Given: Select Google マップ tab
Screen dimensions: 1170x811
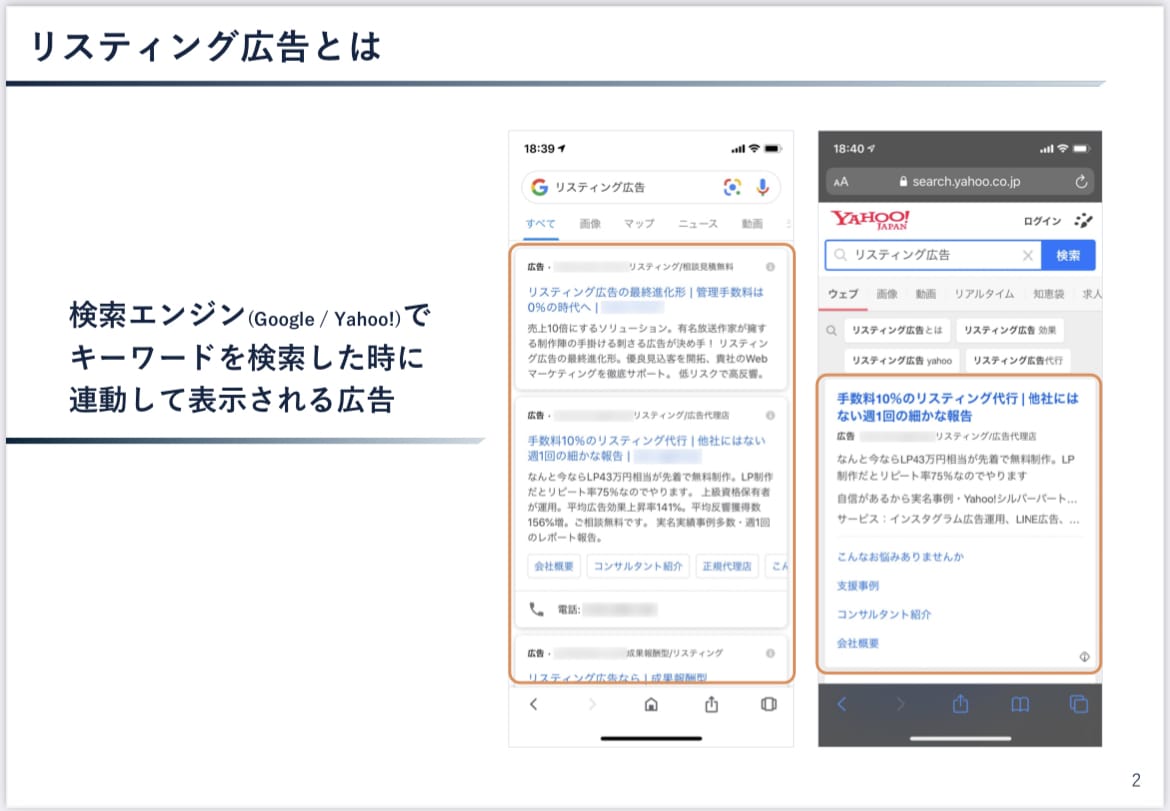Looking at the screenshot, I should pos(639,224).
